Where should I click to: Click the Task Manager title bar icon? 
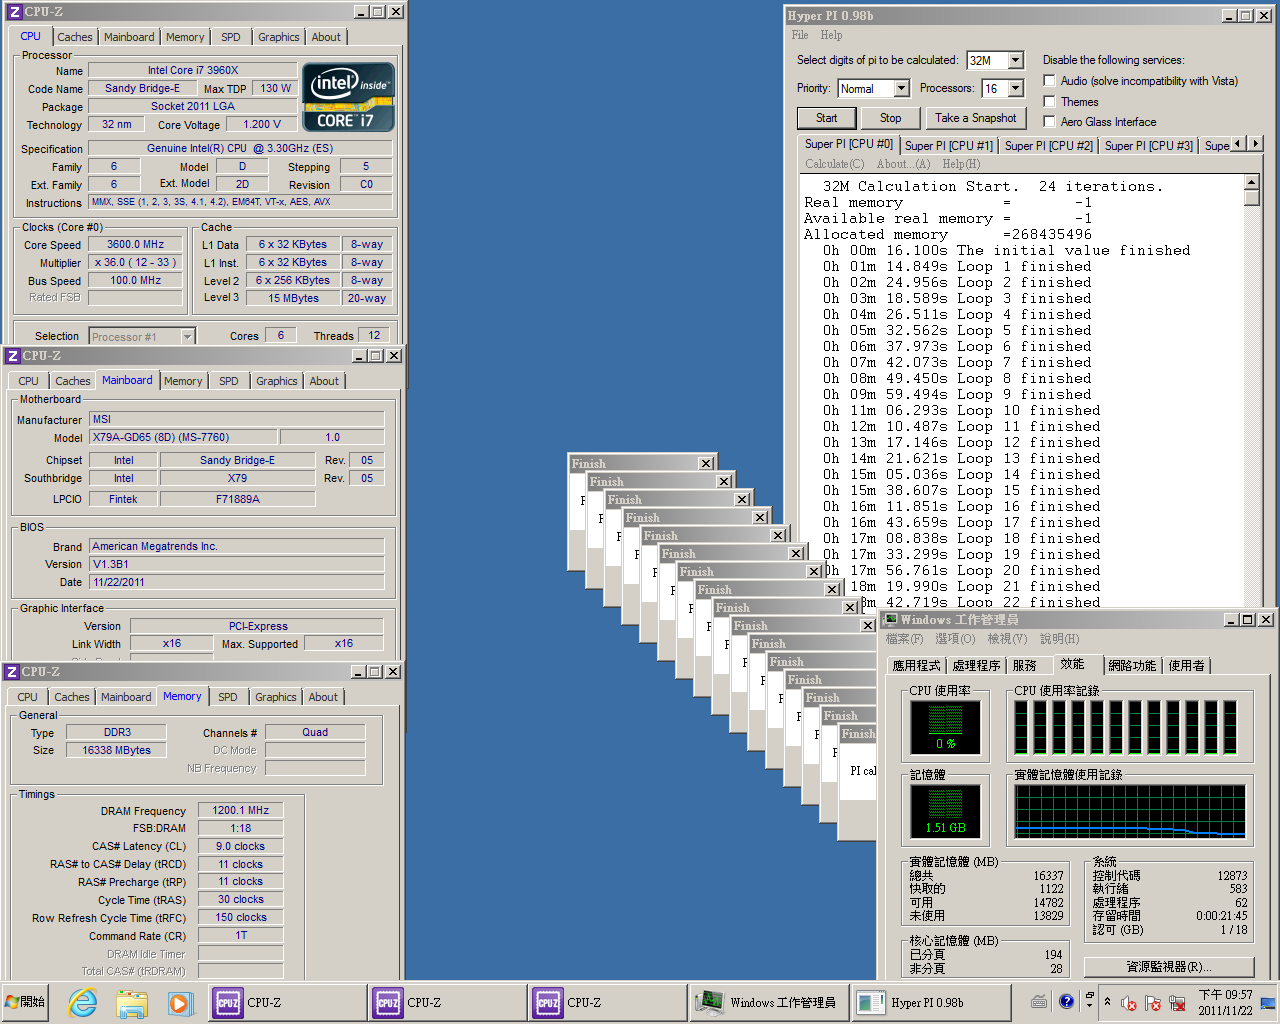(x=890, y=620)
